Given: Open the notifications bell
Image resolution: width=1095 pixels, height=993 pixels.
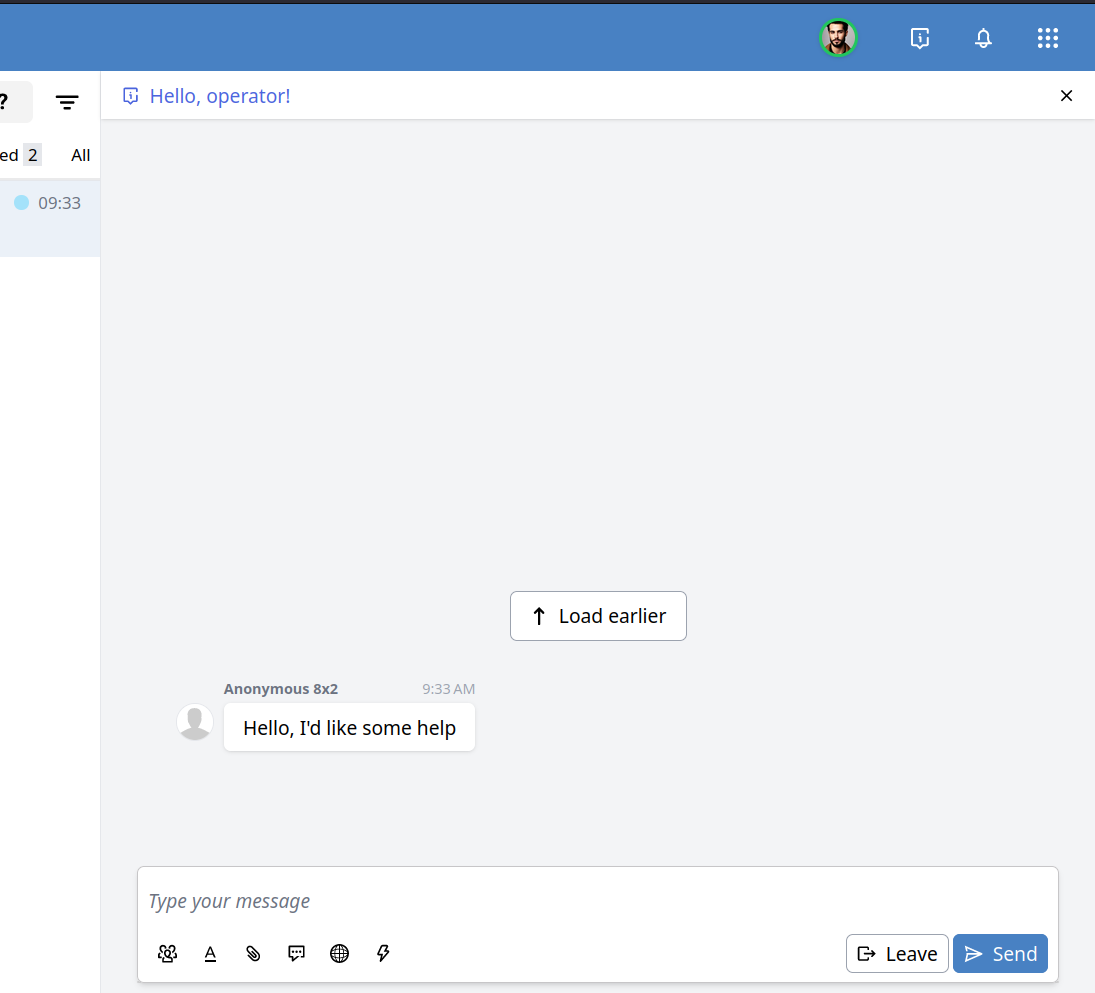Looking at the screenshot, I should (984, 38).
